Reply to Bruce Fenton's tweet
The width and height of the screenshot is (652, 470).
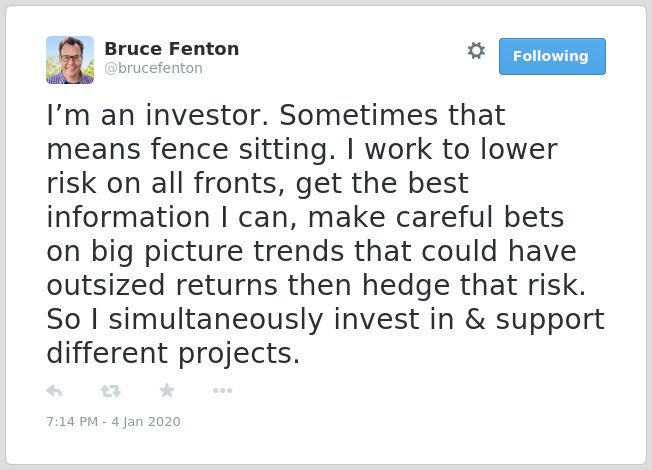pos(54,391)
